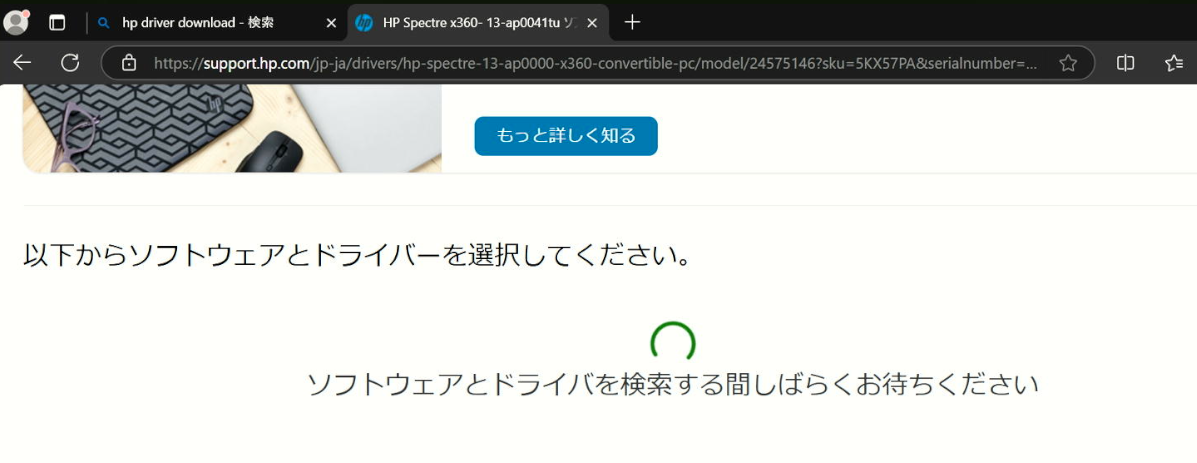Open the favorites list icon

(x=1174, y=63)
